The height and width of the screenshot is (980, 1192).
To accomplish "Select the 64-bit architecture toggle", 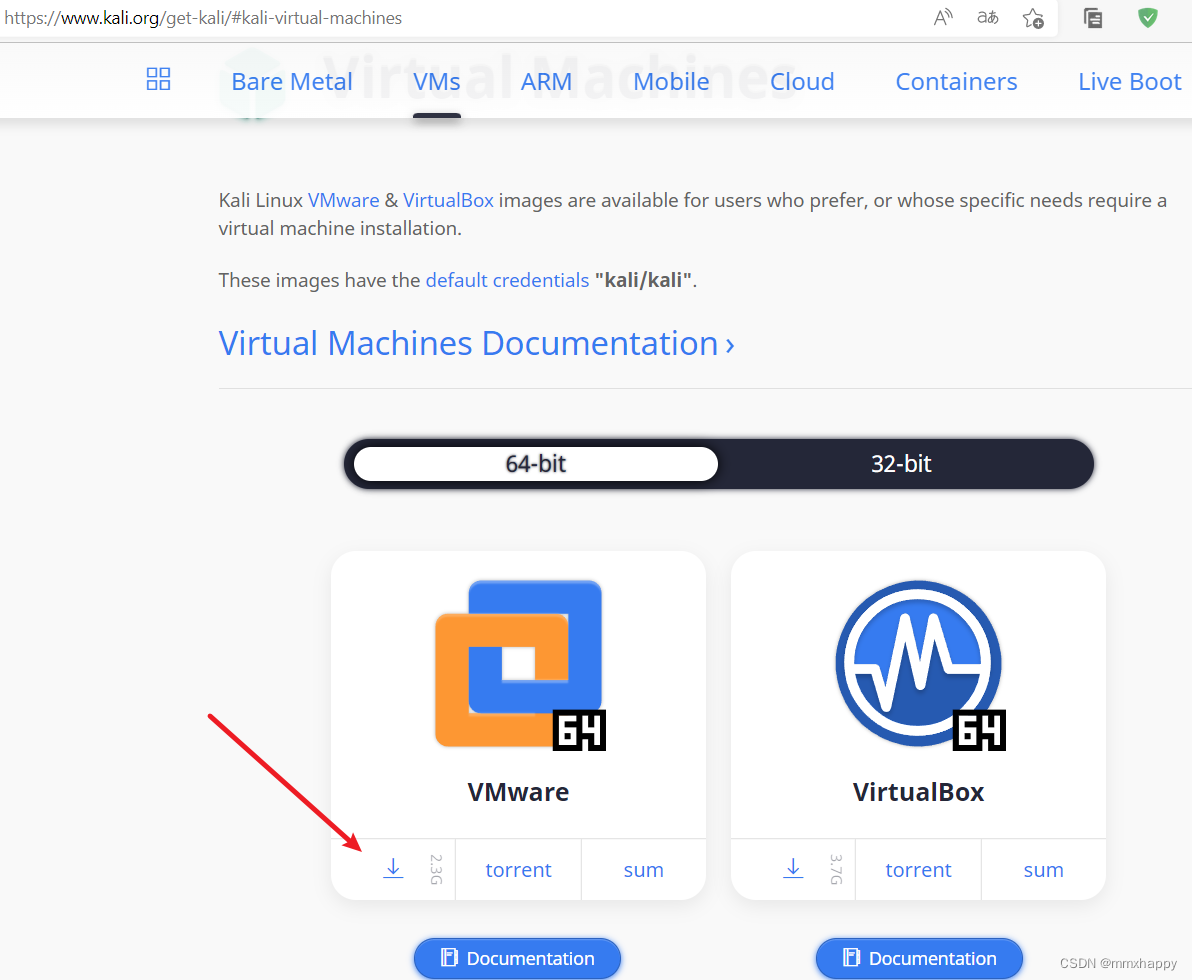I will tap(536, 464).
